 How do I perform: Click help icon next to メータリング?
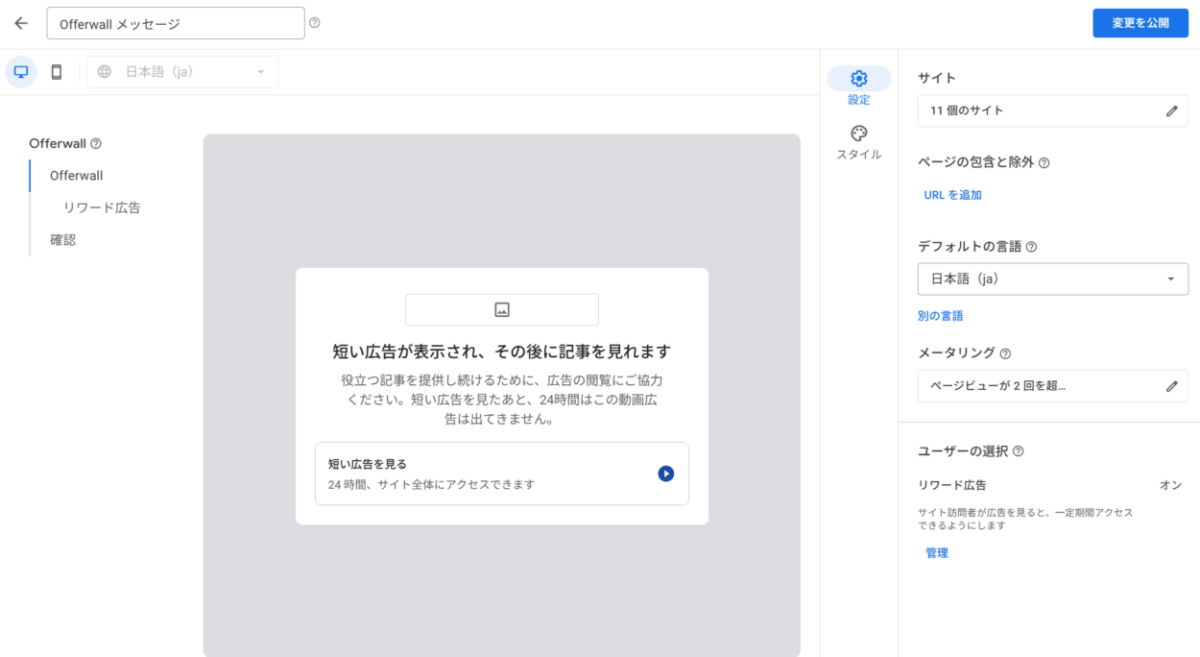tap(1005, 353)
